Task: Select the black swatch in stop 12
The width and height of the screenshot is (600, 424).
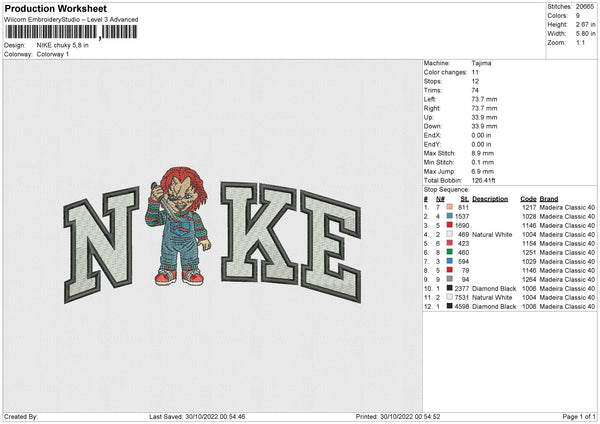Action: click(449, 306)
